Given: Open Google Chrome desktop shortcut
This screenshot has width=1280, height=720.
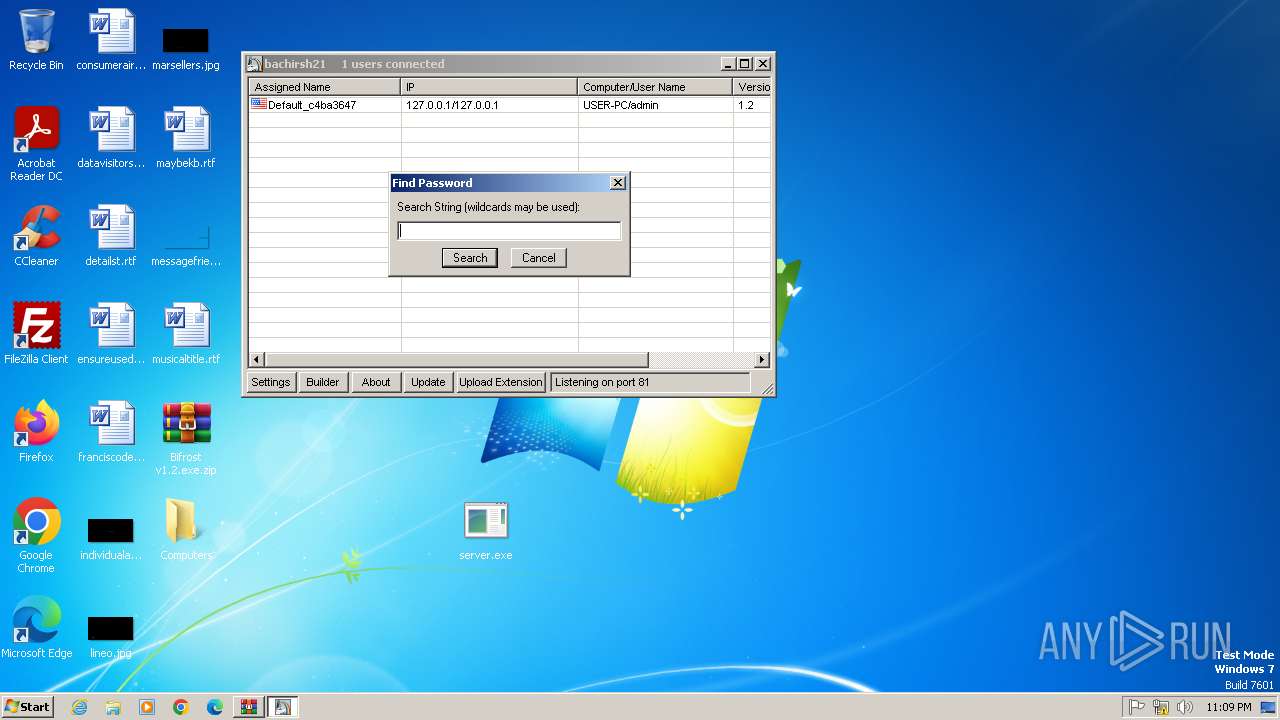Looking at the screenshot, I should point(36,535).
